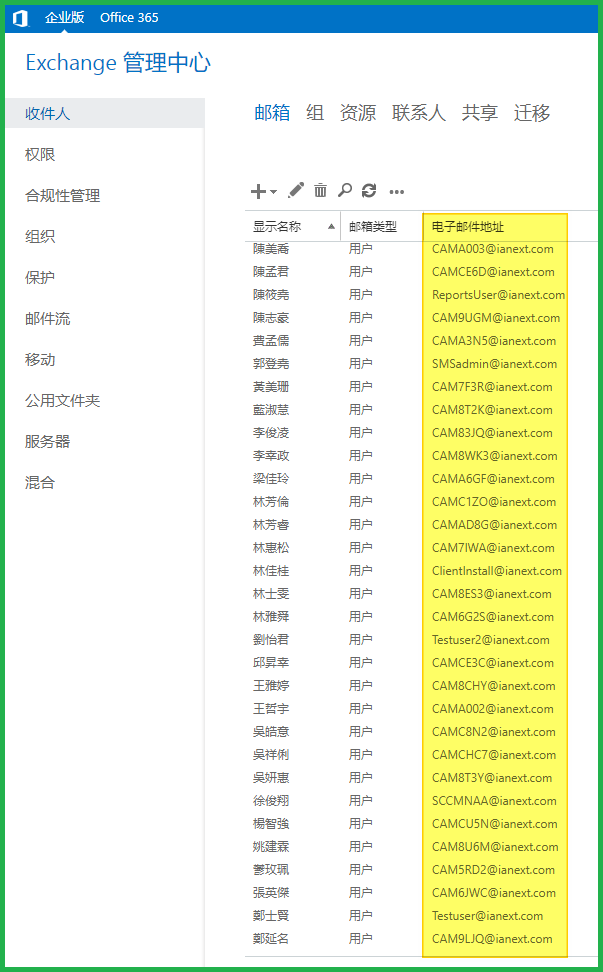Click the CAMCHC7@ianext.com address
603x972 pixels.
tap(494, 755)
